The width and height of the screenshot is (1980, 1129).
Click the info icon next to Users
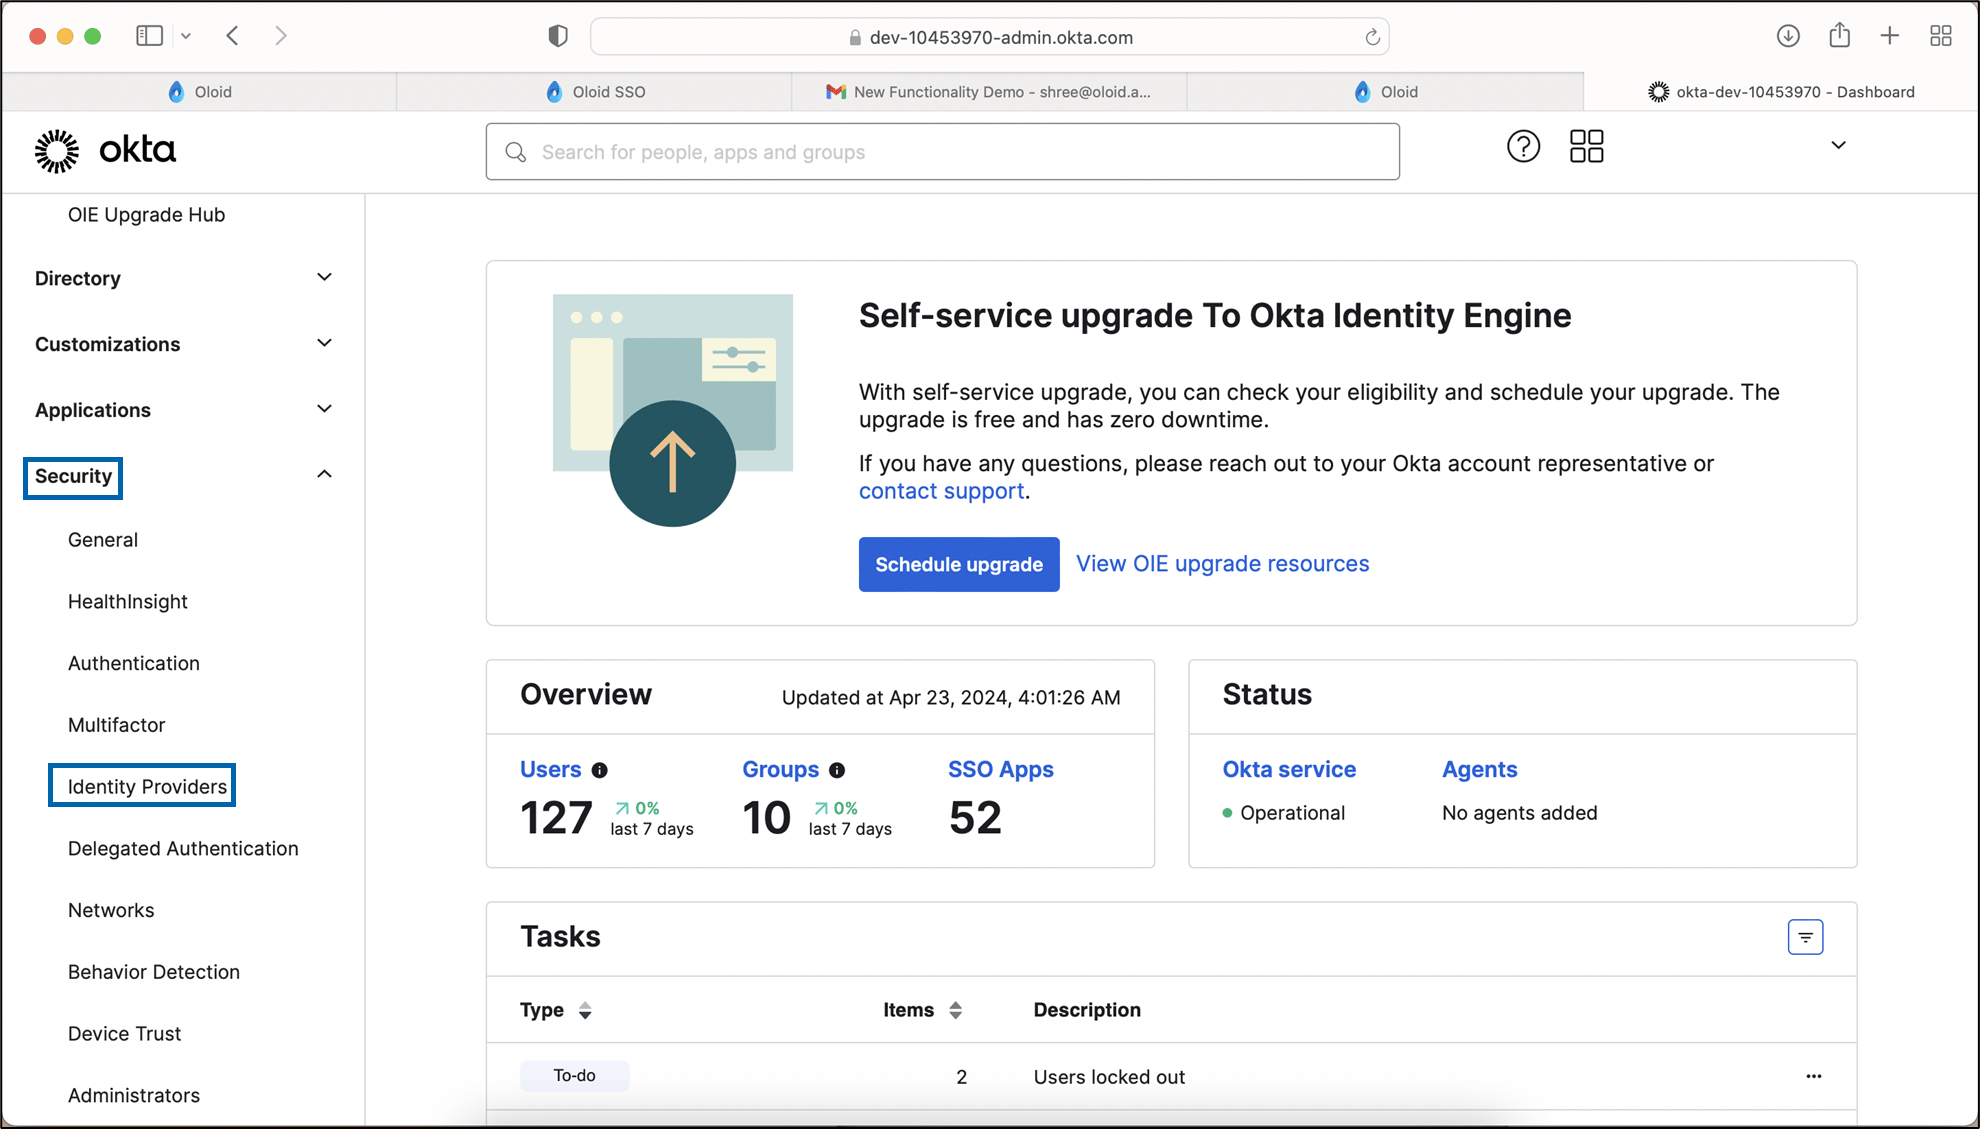[599, 770]
